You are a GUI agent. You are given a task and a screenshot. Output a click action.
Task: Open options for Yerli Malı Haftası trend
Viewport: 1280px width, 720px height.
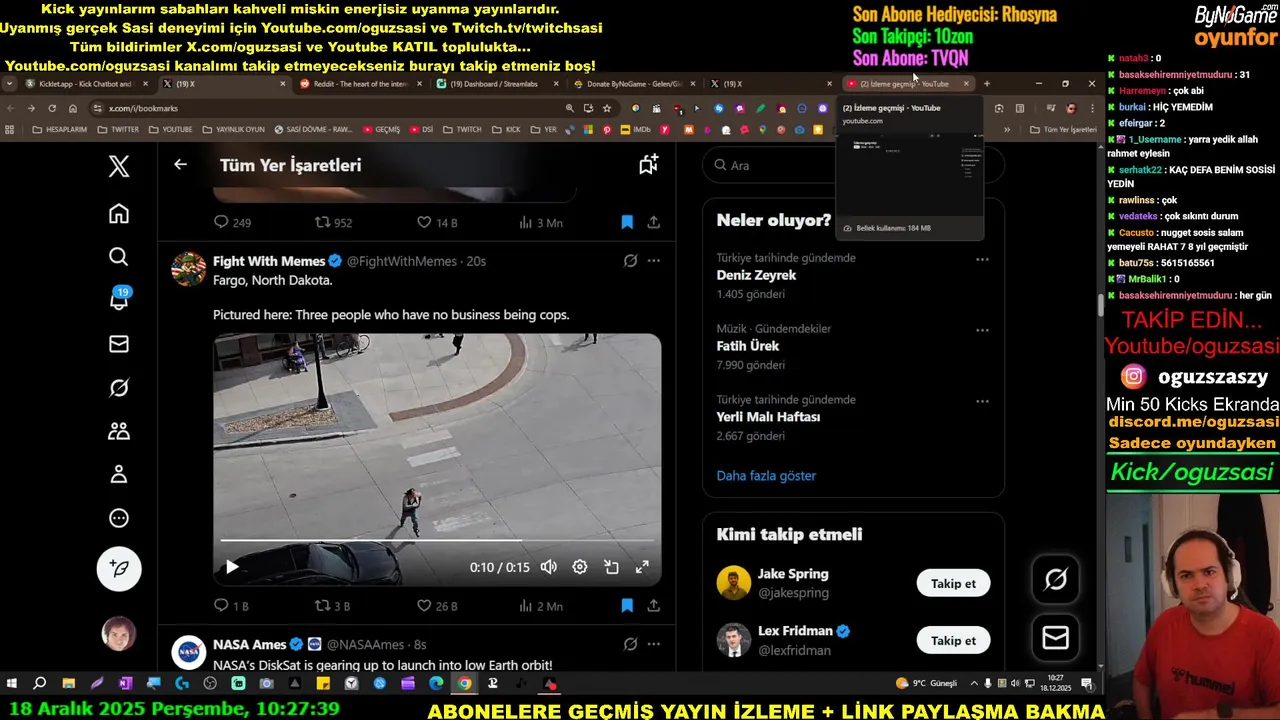pos(982,401)
